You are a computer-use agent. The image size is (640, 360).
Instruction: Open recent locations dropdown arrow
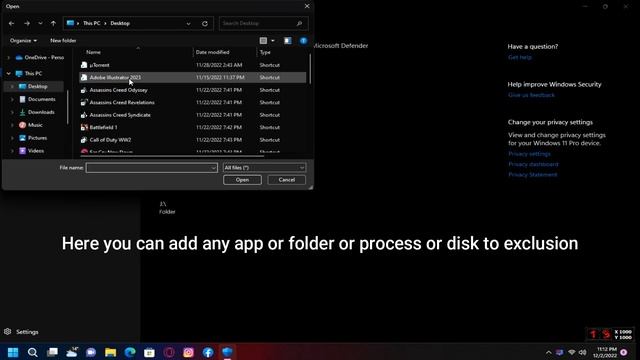[40, 24]
